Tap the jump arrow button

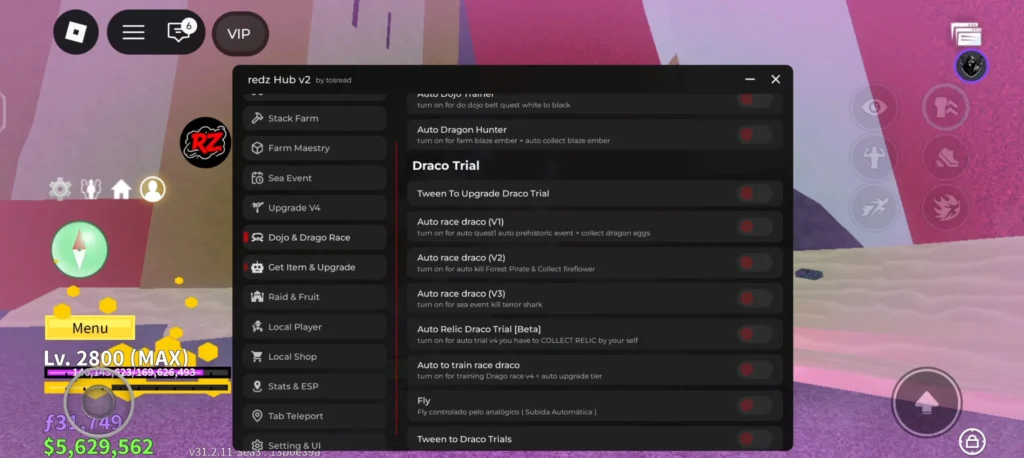[926, 402]
